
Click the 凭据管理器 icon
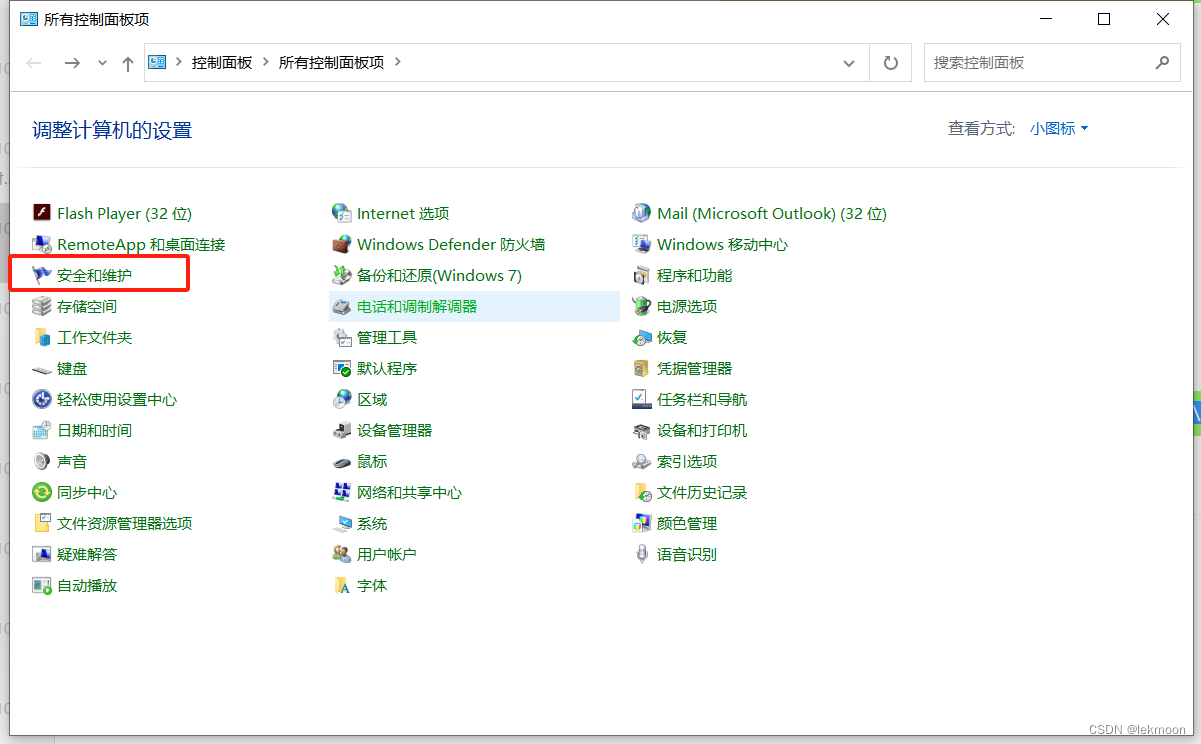coord(641,368)
